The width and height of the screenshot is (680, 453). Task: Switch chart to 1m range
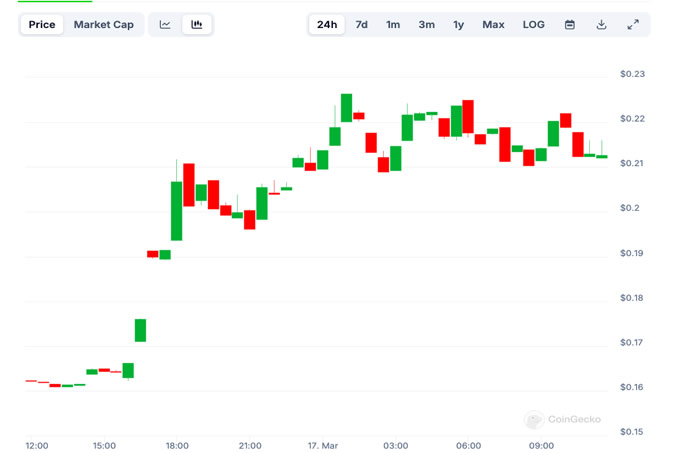(393, 25)
